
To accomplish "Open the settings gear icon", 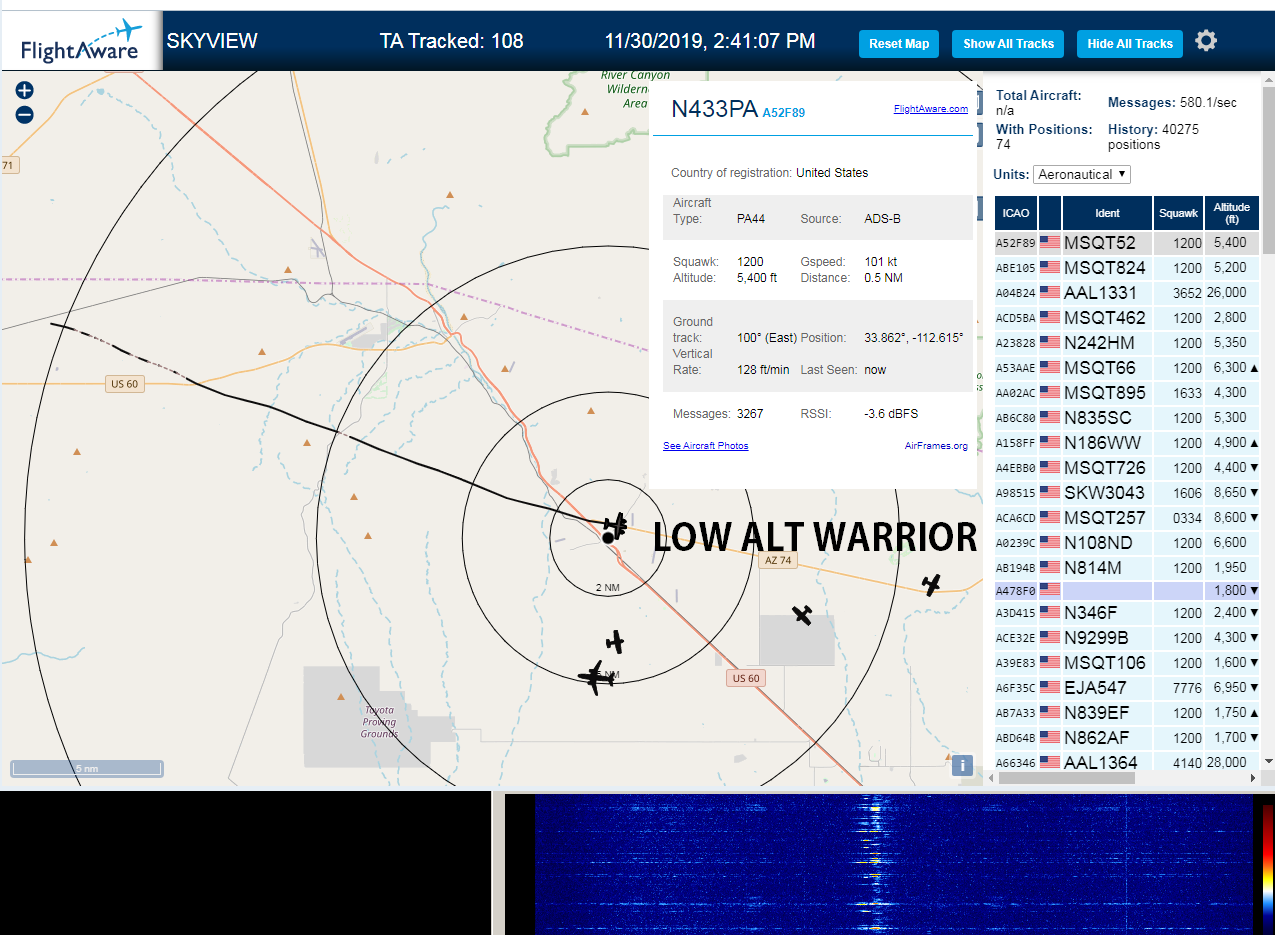I will [1206, 41].
